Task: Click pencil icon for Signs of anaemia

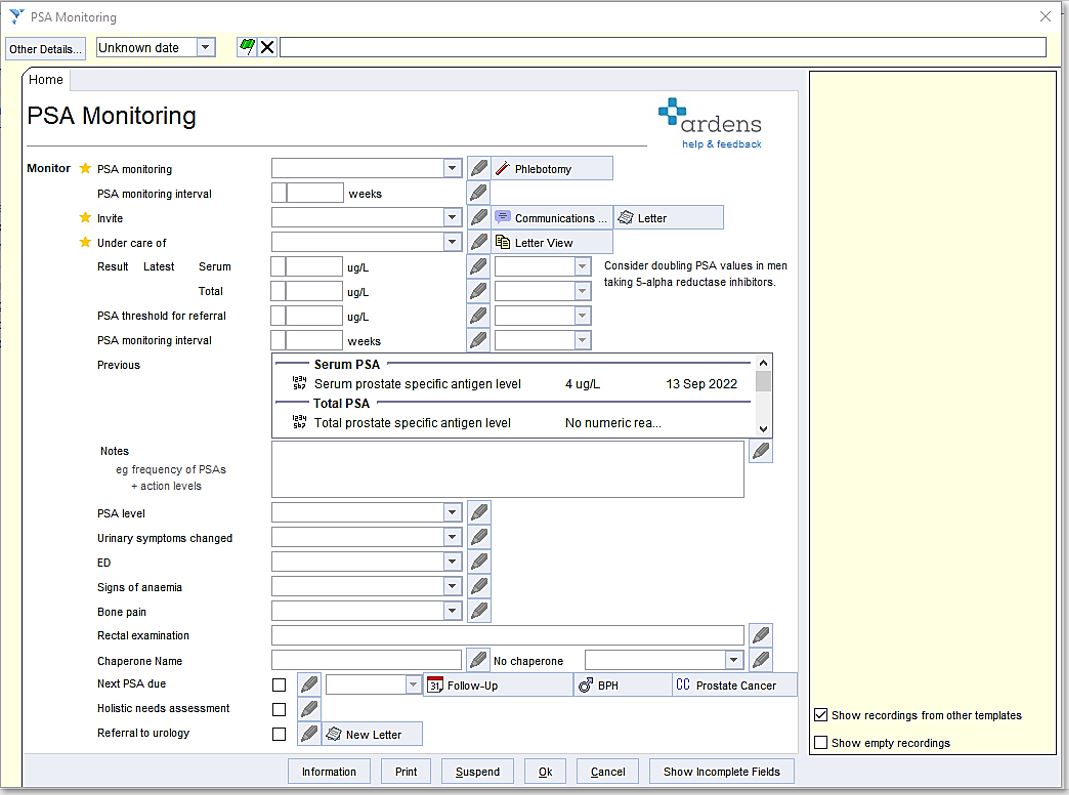Action: pos(479,586)
